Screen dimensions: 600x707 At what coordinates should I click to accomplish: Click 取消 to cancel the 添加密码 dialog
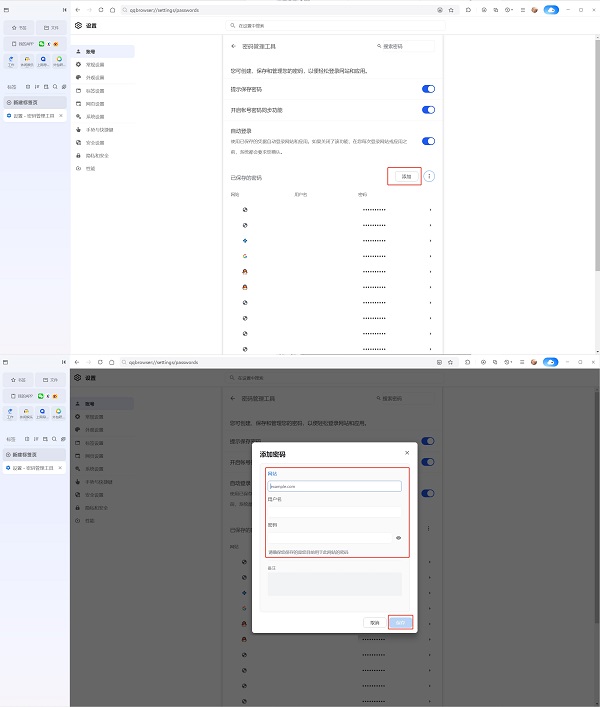[375, 623]
